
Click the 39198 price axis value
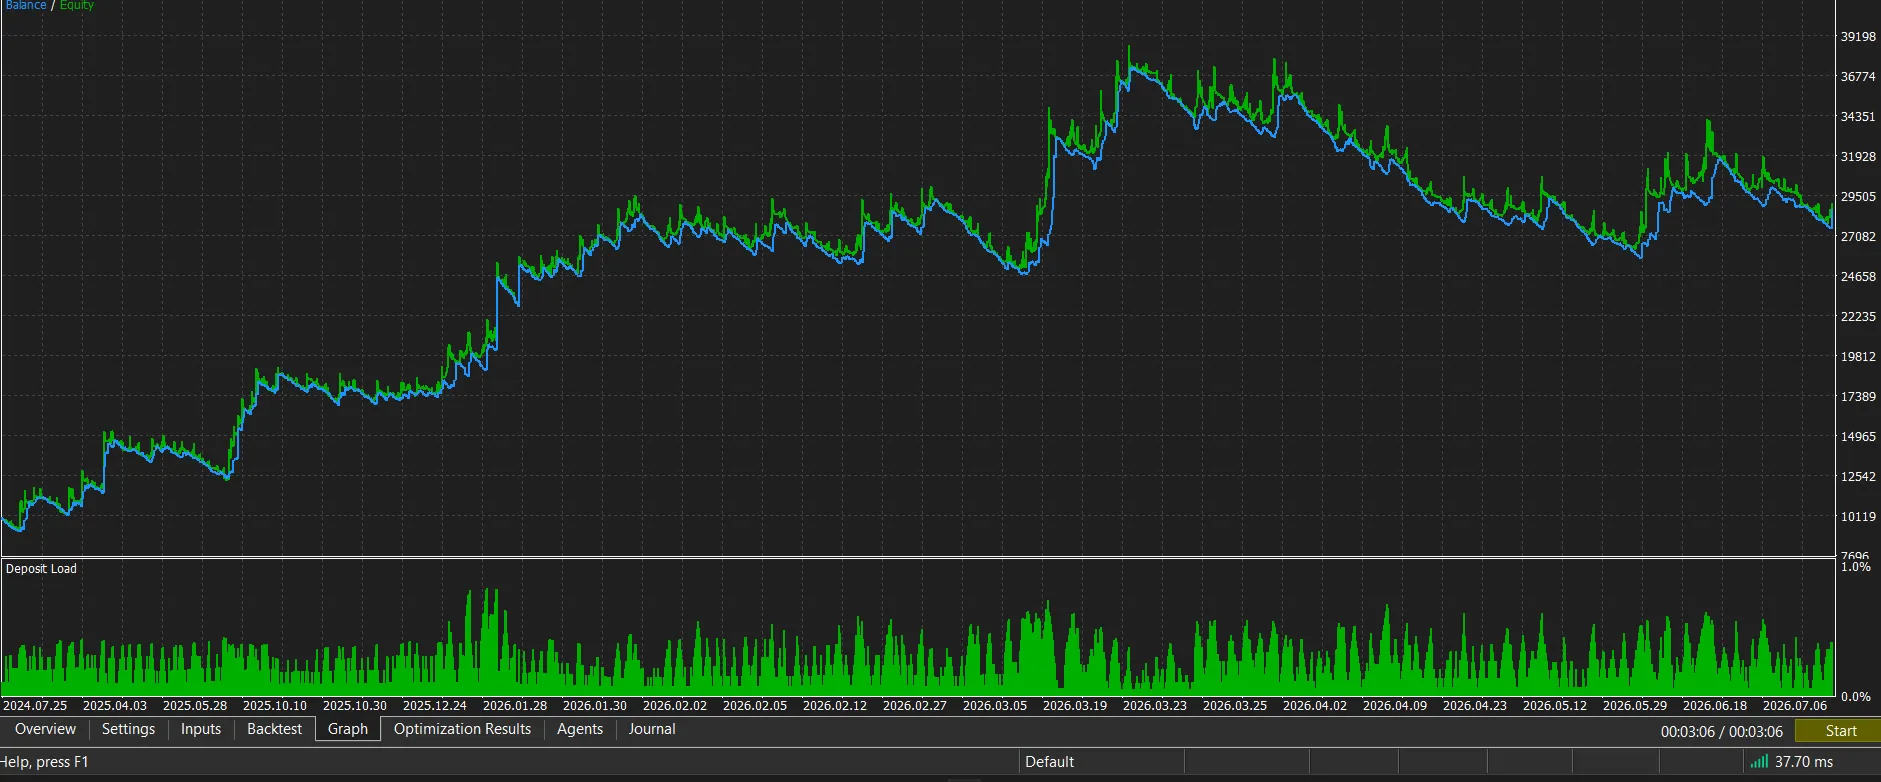coord(1858,37)
